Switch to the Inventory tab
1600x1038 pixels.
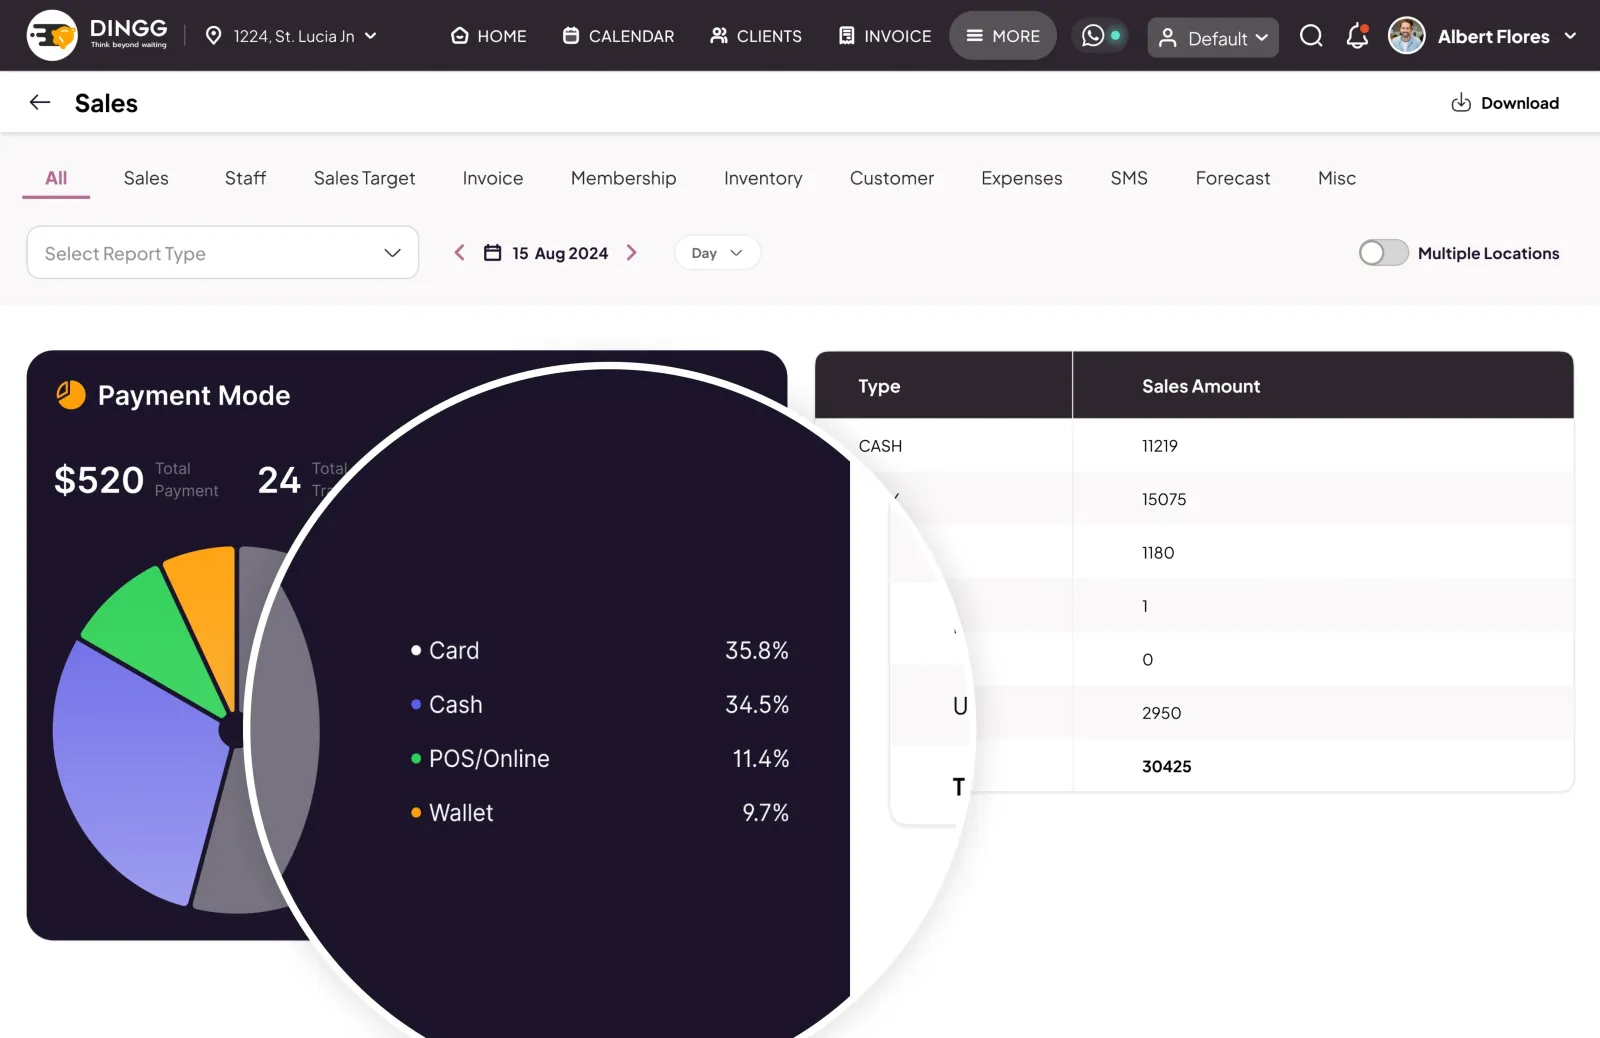click(763, 178)
